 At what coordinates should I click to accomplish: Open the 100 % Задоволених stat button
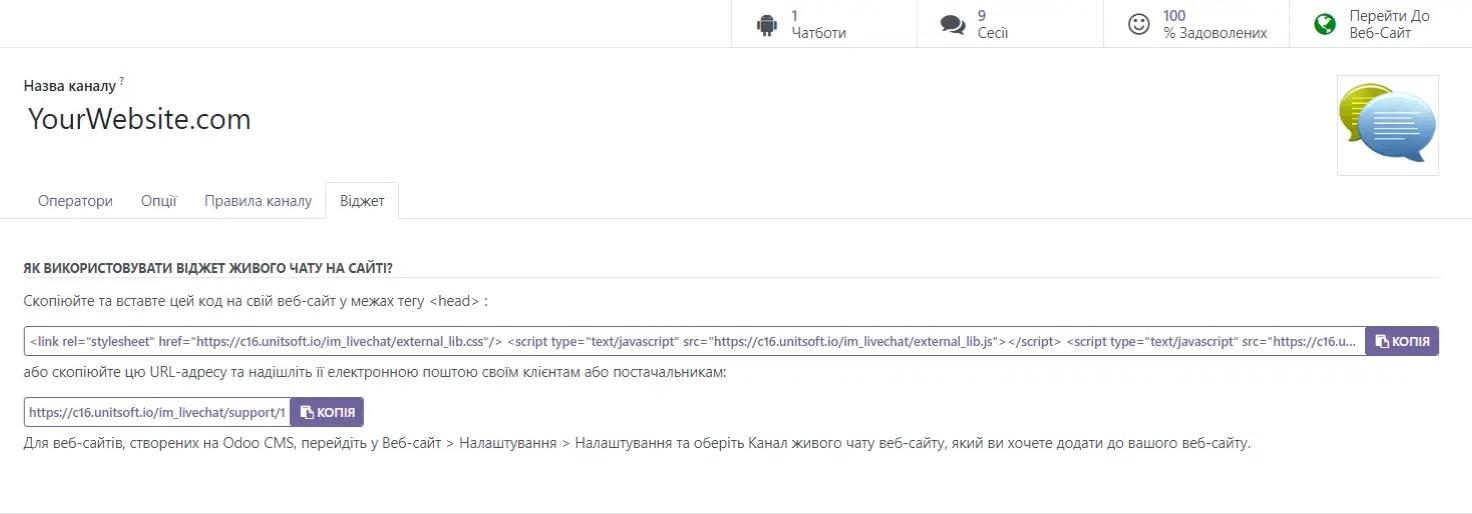pyautogui.click(x=1196, y=24)
